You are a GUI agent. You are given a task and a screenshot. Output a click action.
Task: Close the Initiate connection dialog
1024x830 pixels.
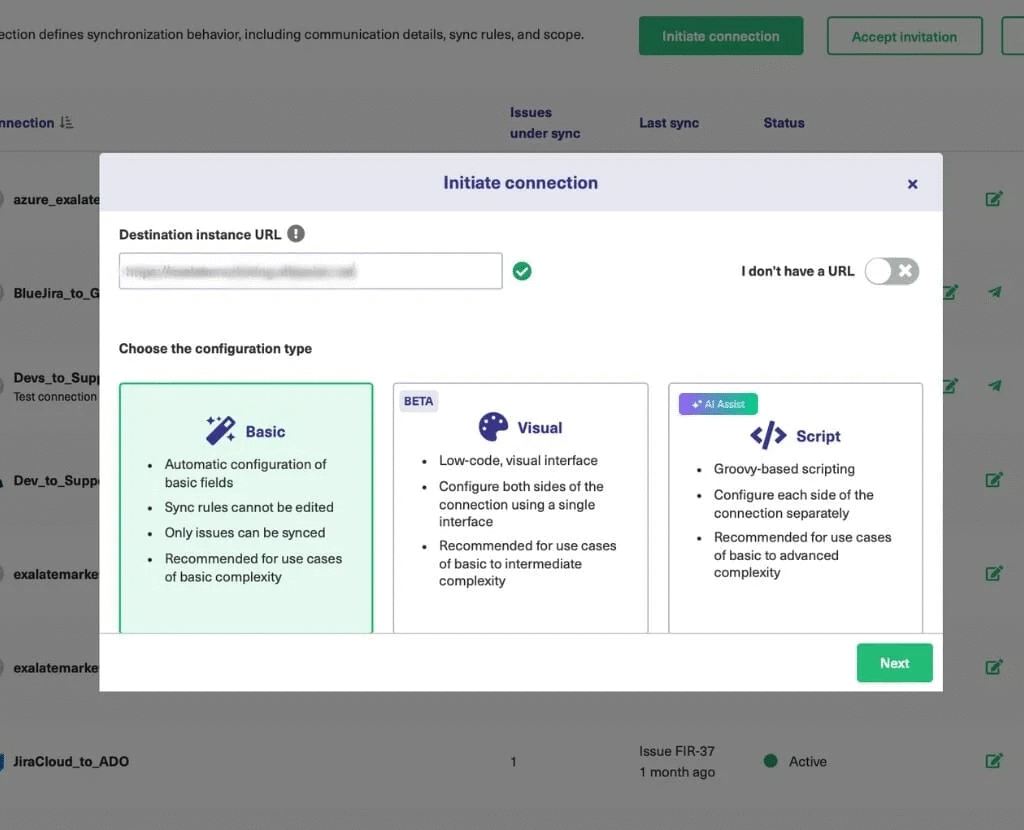[912, 184]
